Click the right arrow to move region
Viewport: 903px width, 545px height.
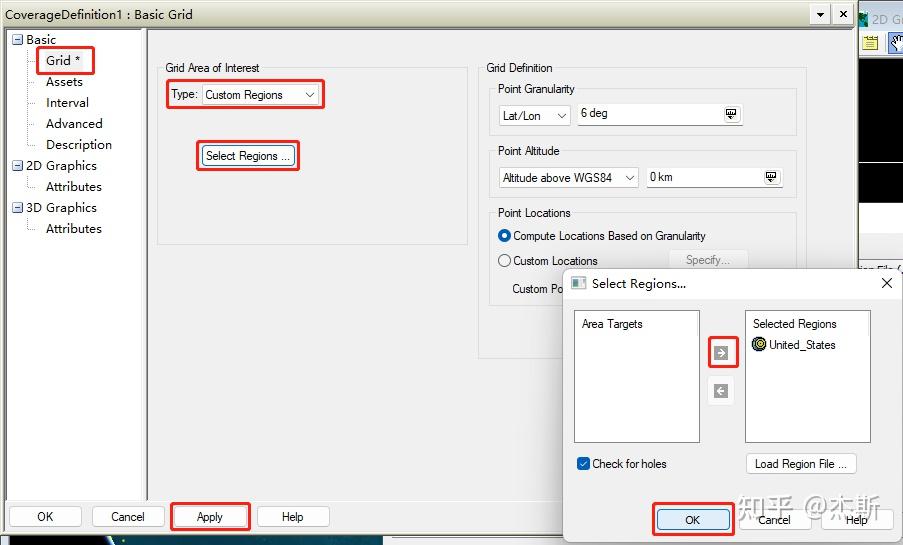click(721, 353)
